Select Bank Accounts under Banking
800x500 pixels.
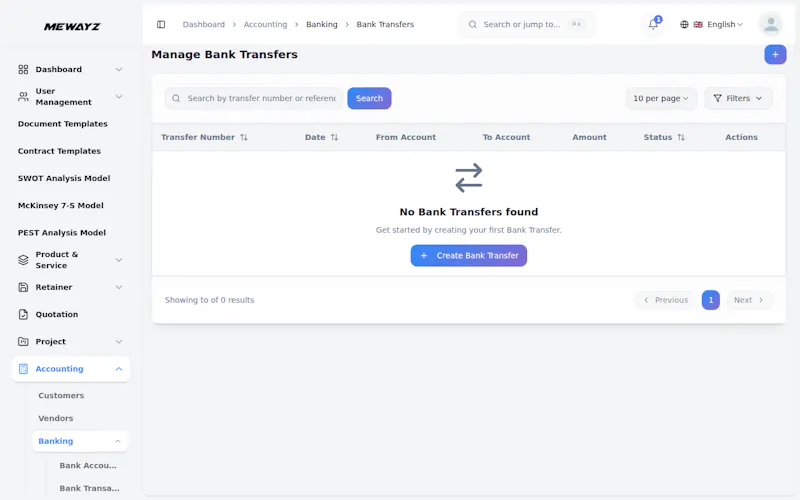[88, 465]
